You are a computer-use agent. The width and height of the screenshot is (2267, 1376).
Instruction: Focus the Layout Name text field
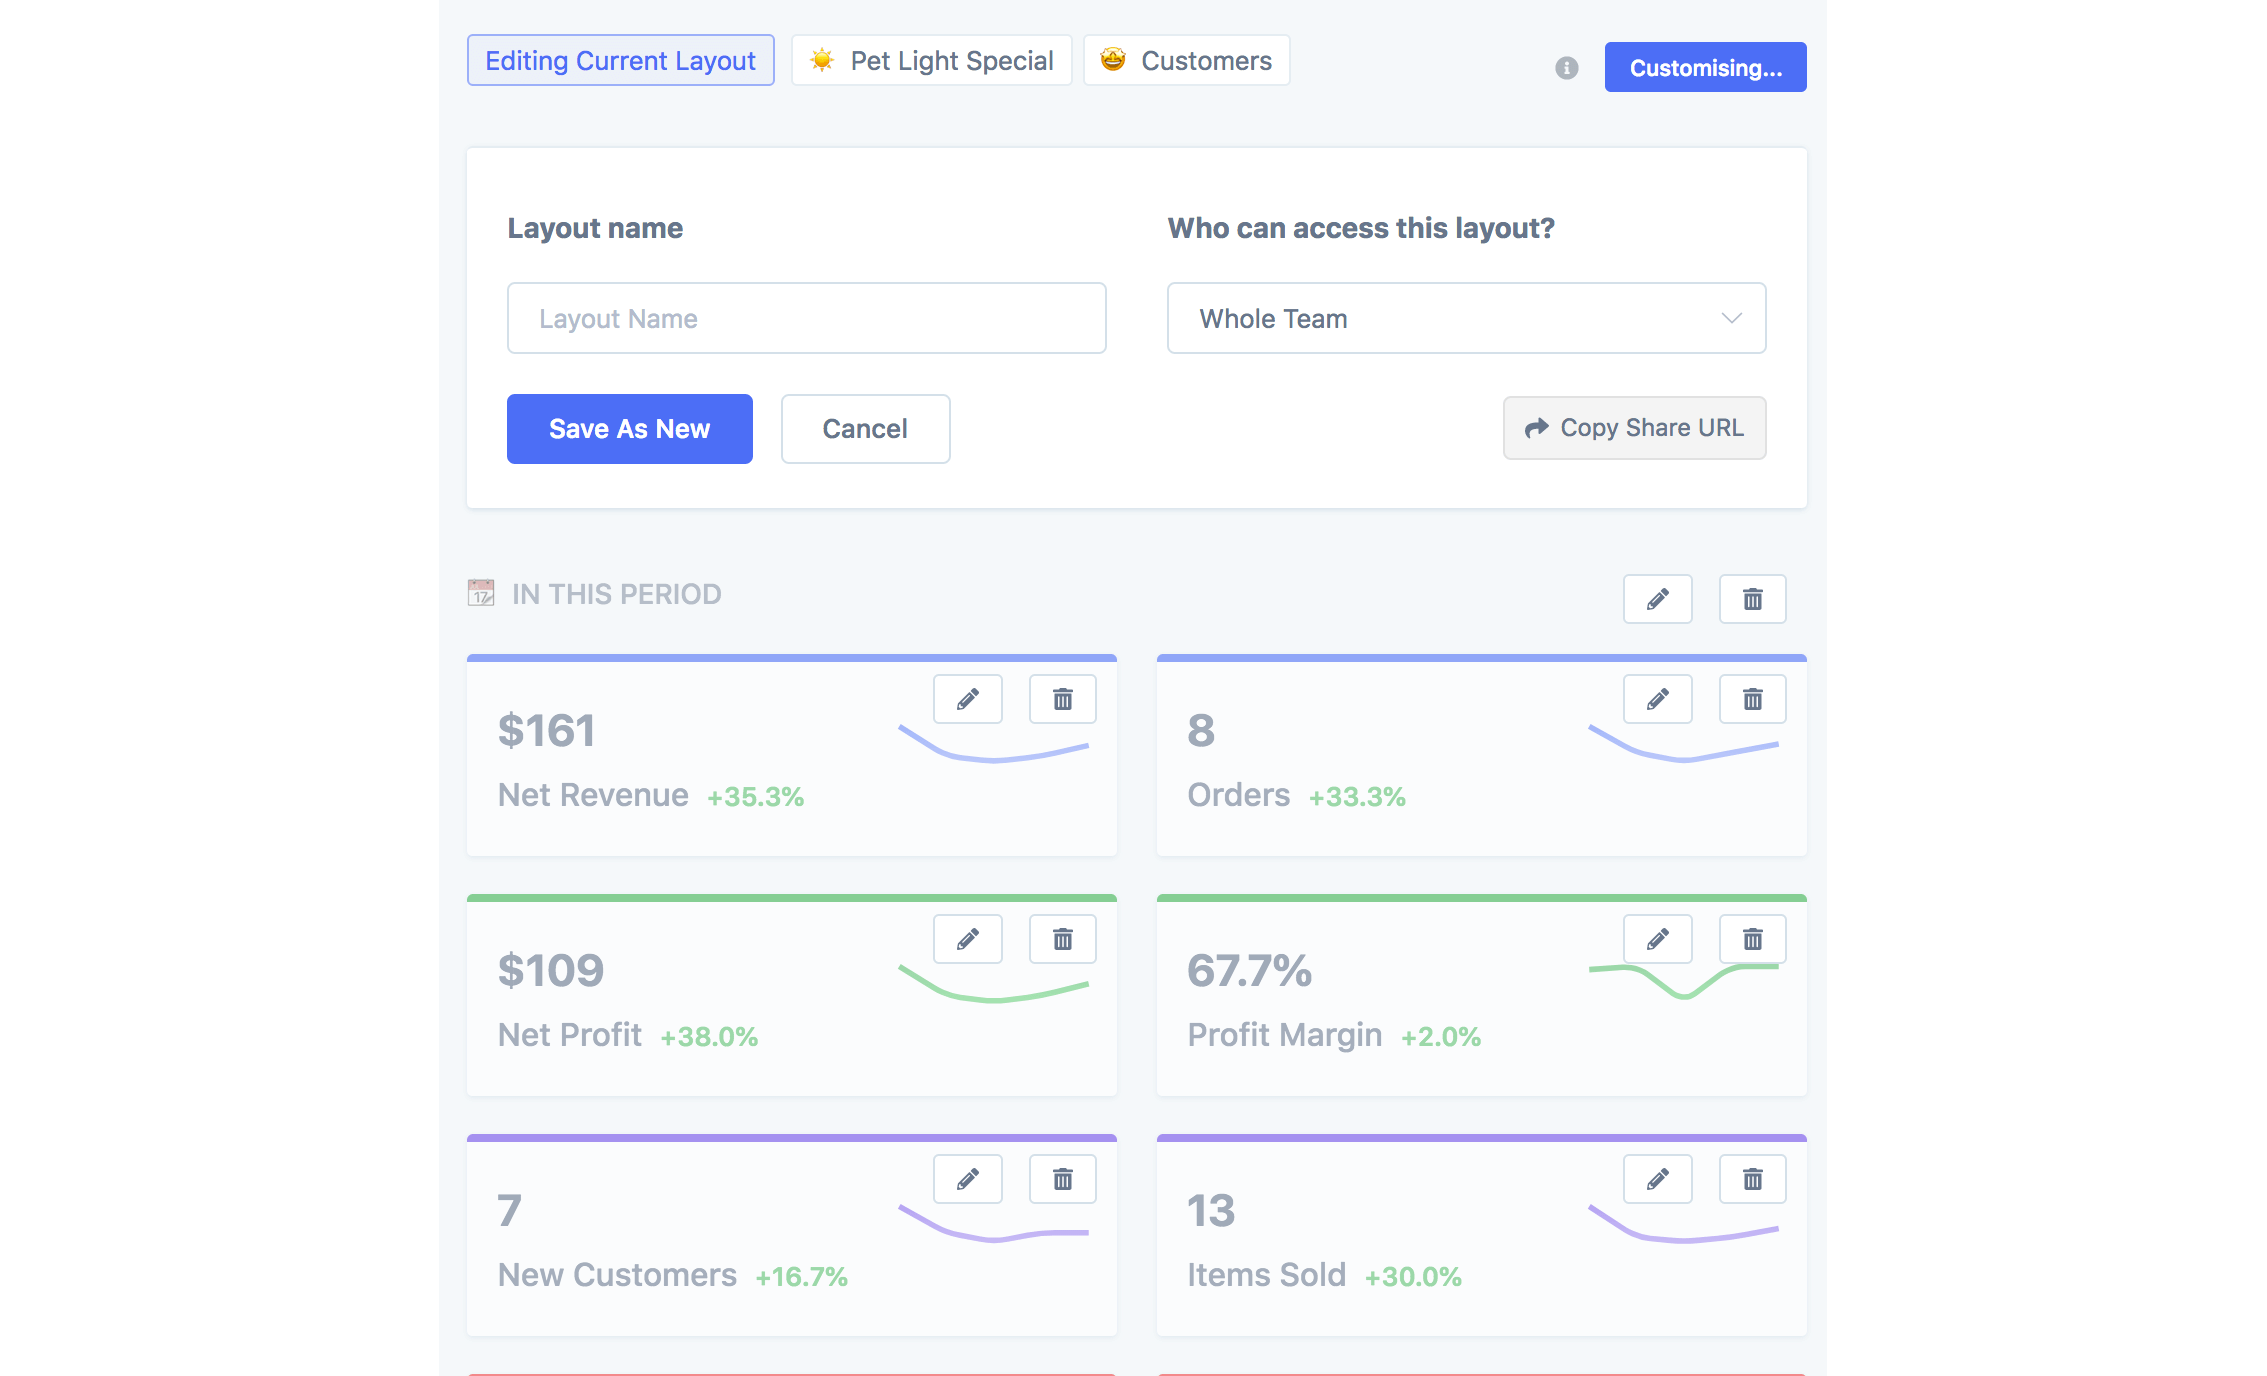[806, 318]
